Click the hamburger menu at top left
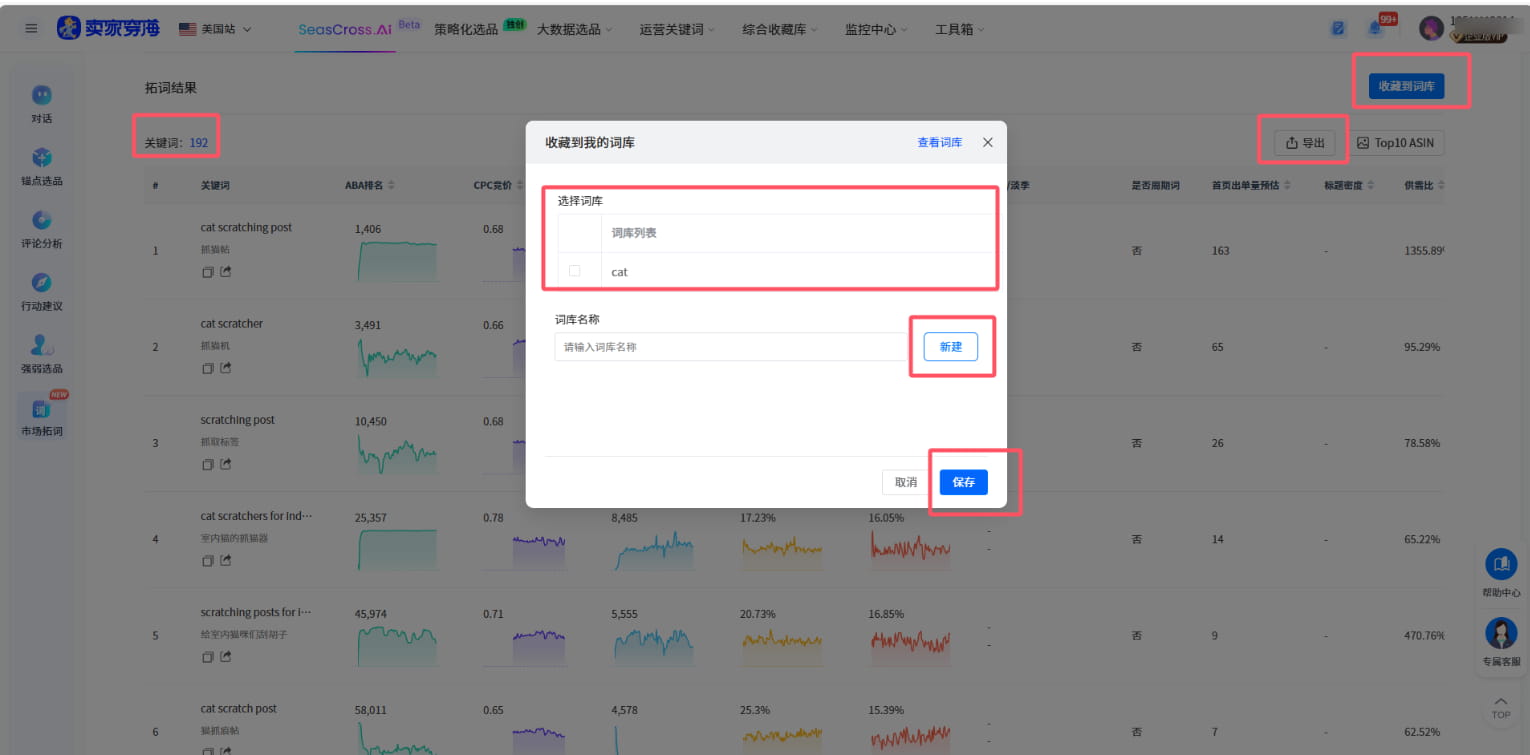1530x755 pixels. click(31, 27)
